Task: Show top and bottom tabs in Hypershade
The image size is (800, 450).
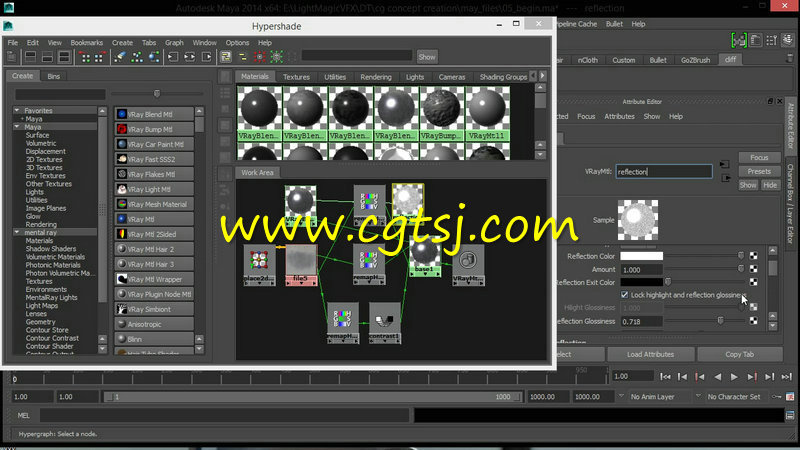Action: 64,57
